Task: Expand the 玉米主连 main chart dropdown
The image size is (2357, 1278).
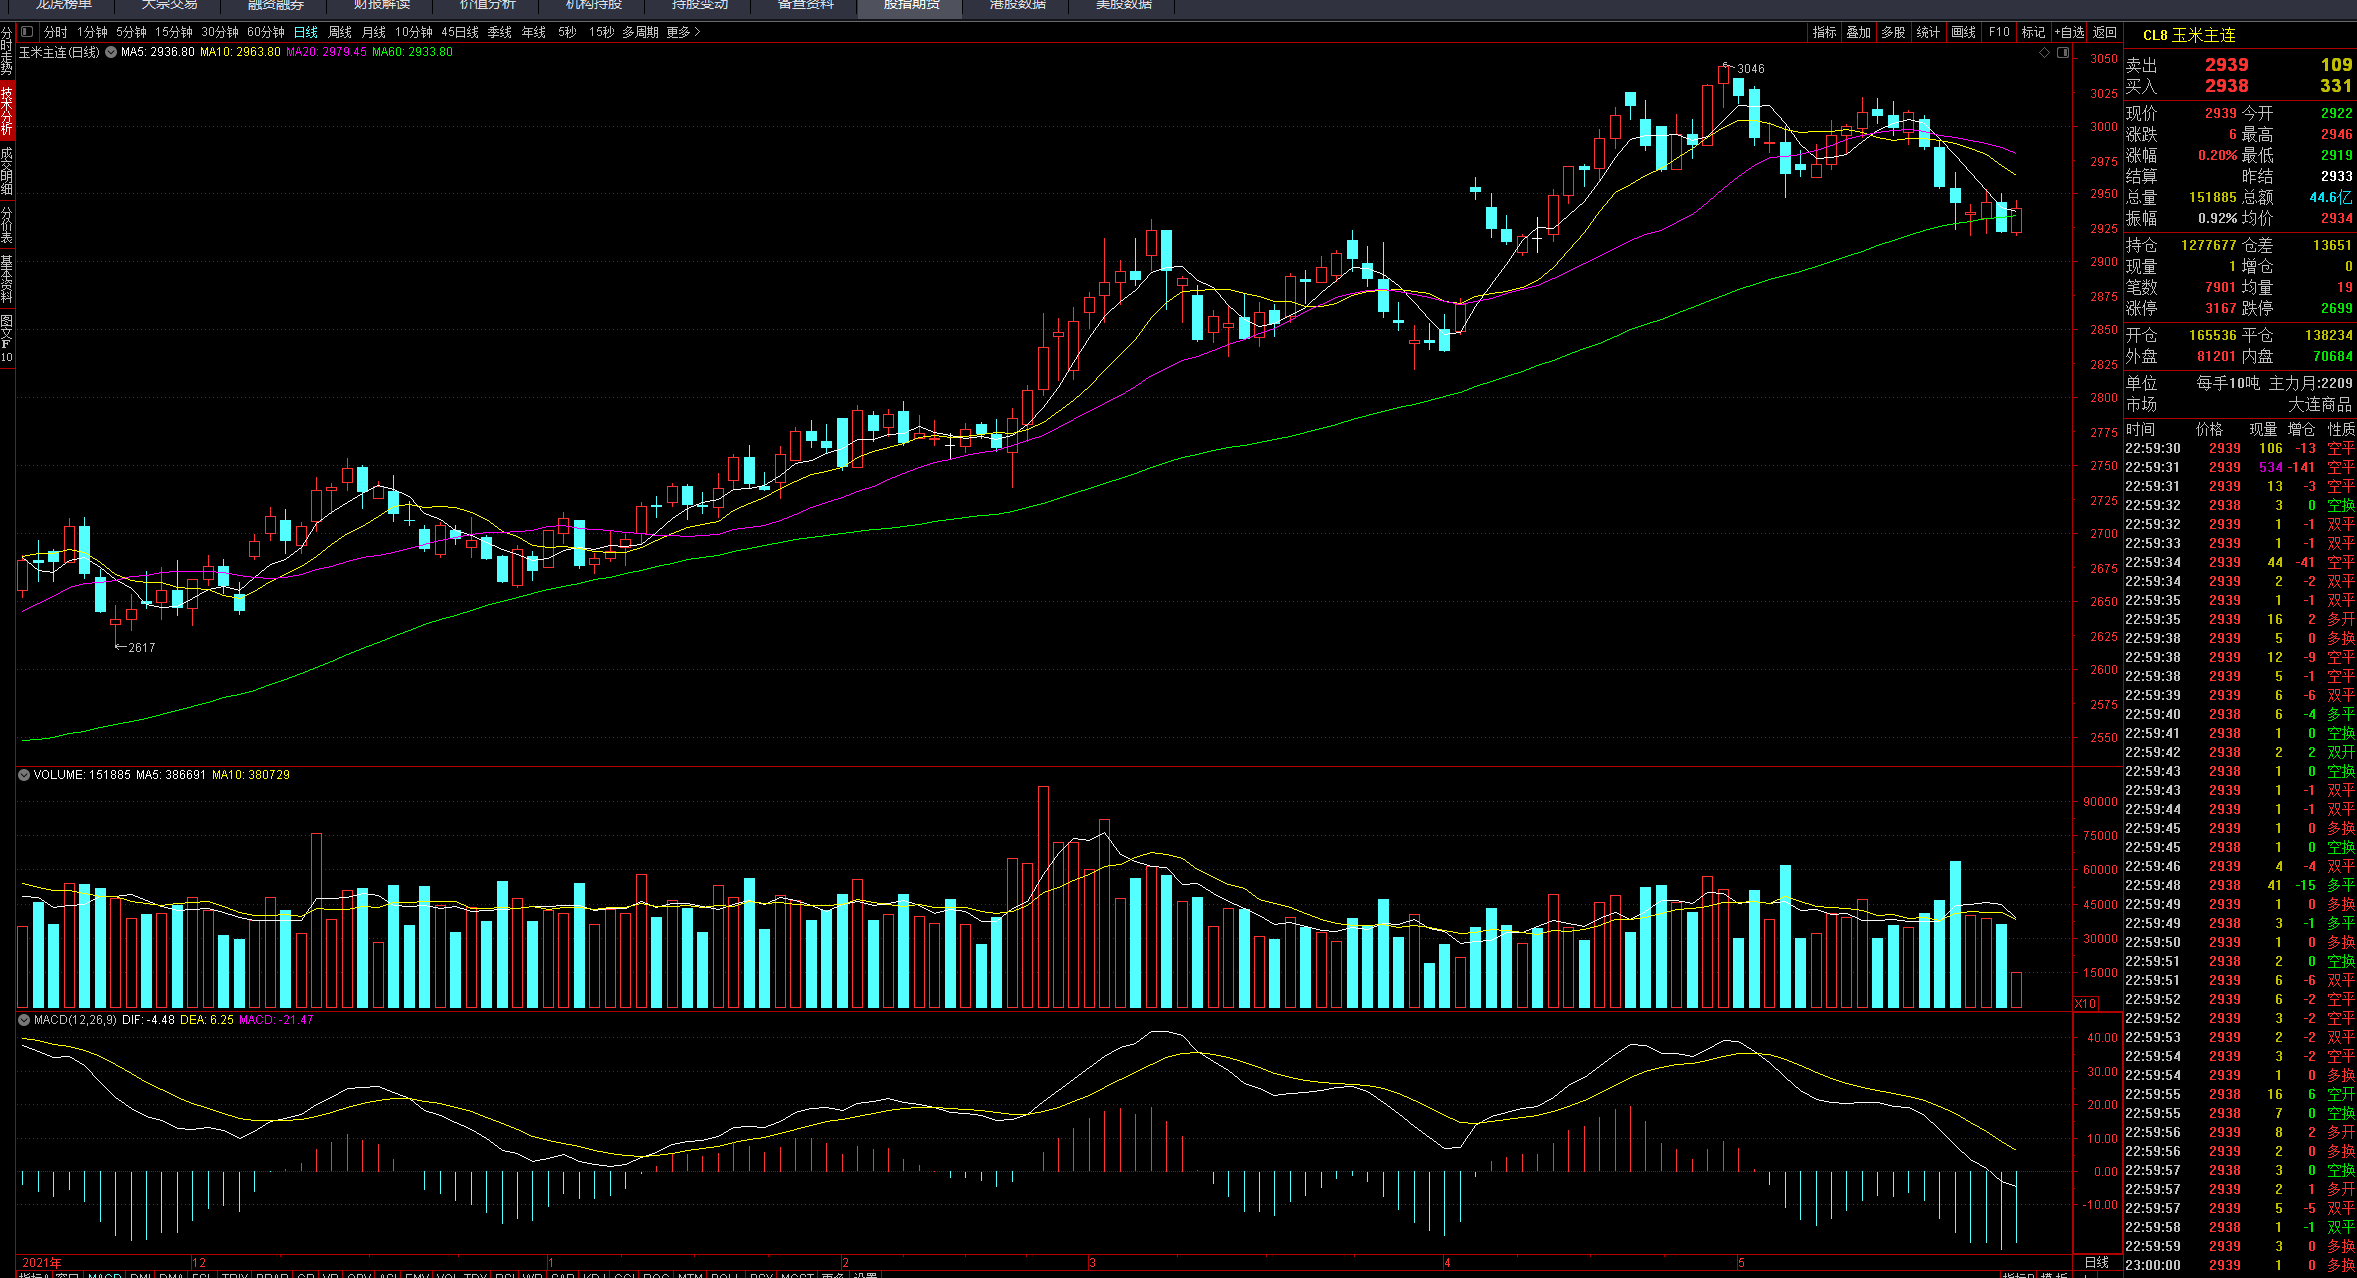Action: (x=110, y=52)
